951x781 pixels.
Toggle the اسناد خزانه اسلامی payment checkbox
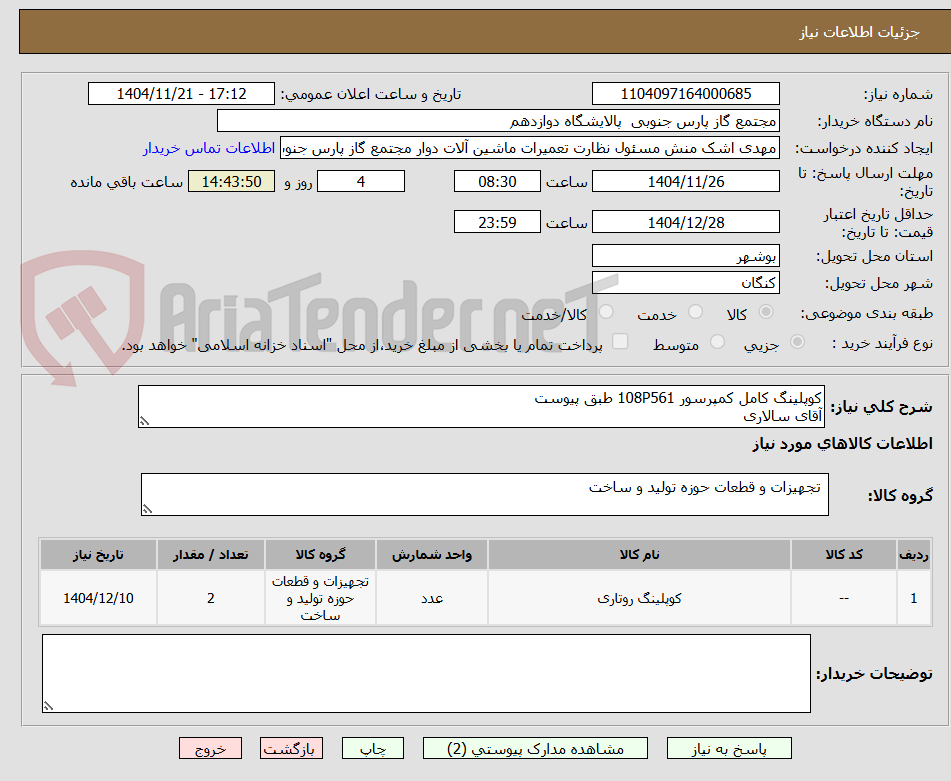620,341
